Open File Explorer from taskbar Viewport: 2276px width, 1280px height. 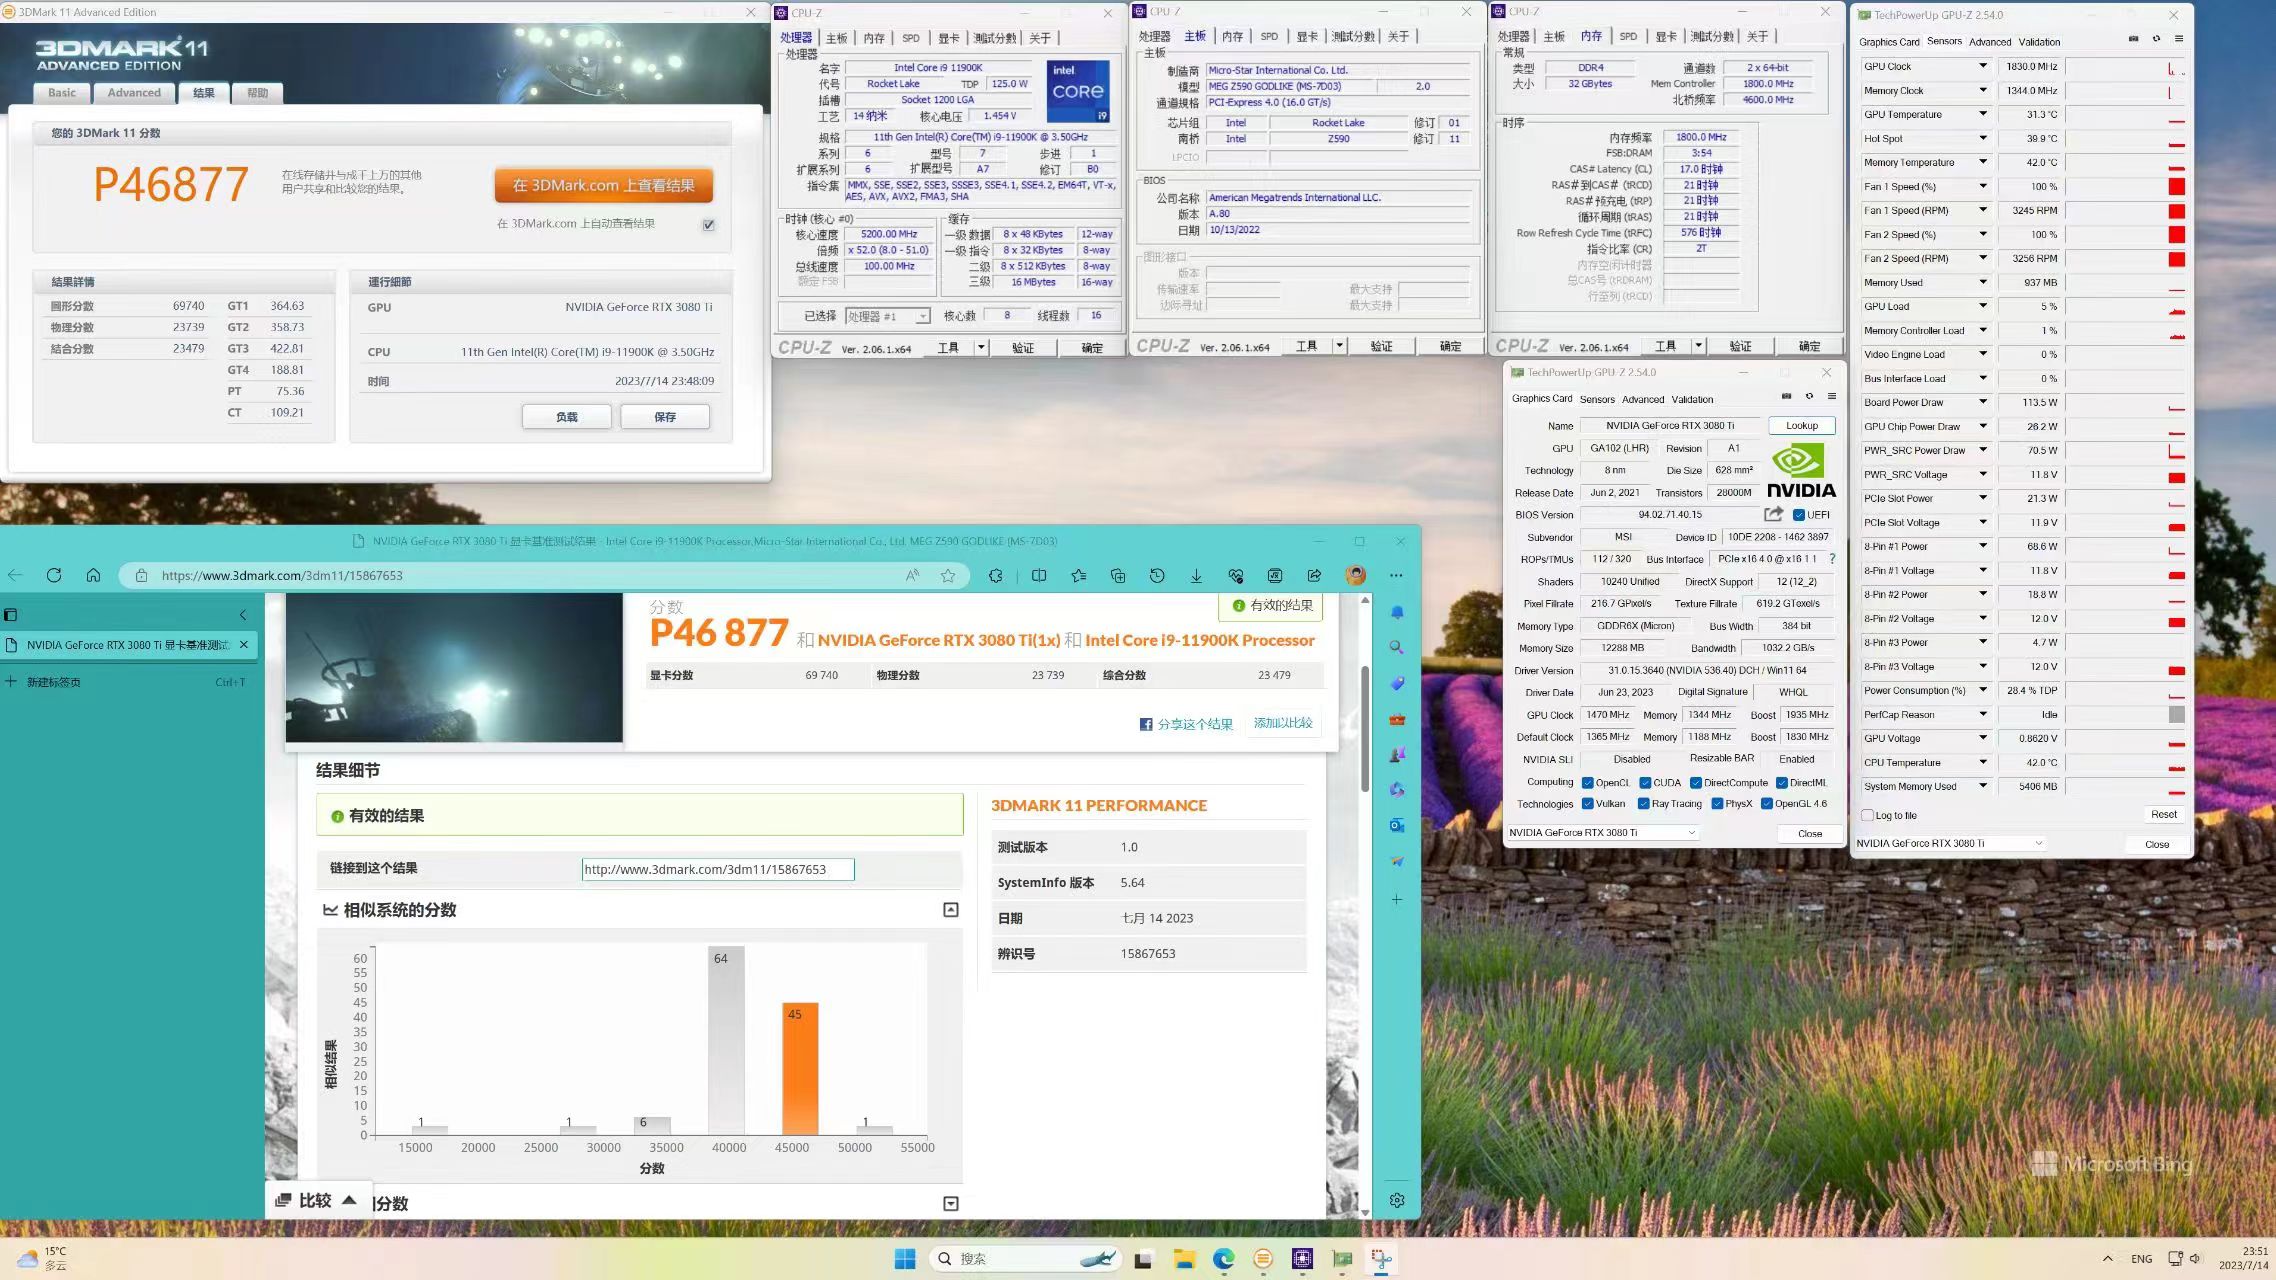[1184, 1258]
